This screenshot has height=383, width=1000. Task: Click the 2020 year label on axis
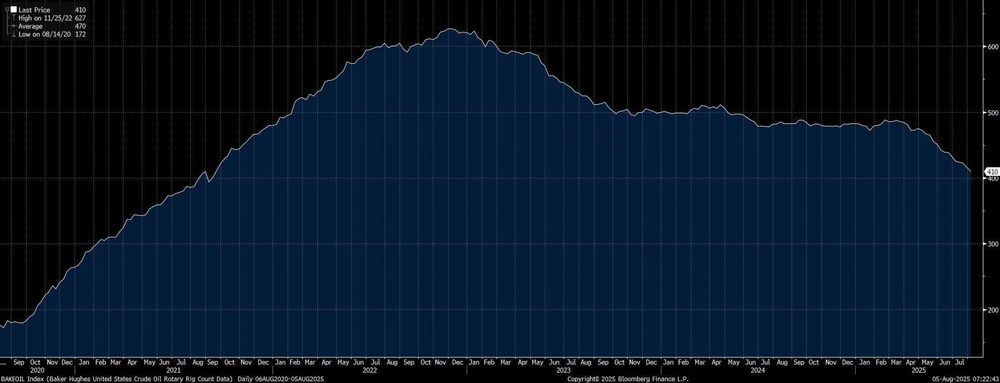[37, 370]
